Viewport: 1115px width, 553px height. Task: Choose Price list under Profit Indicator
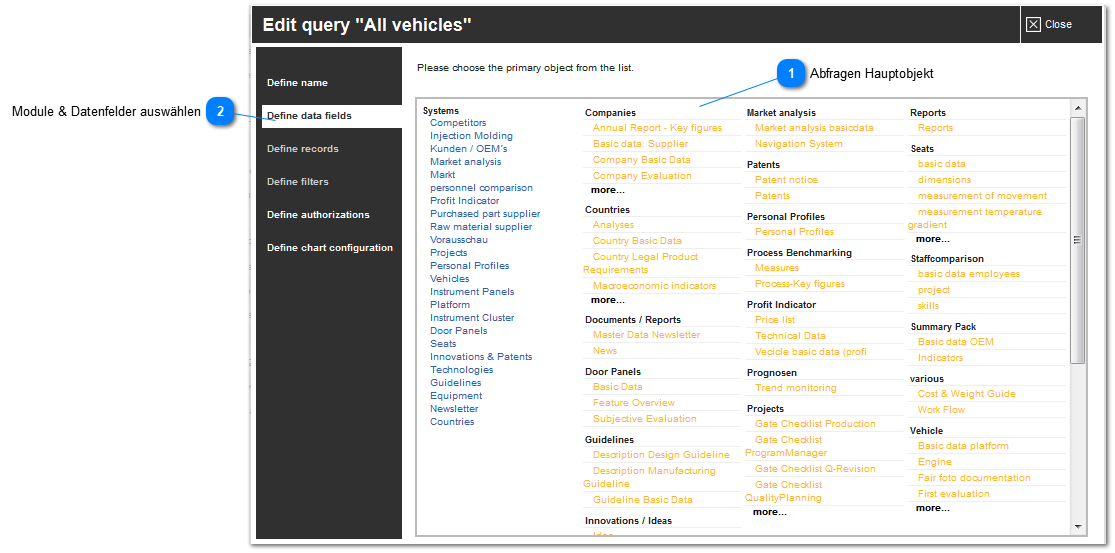point(775,320)
